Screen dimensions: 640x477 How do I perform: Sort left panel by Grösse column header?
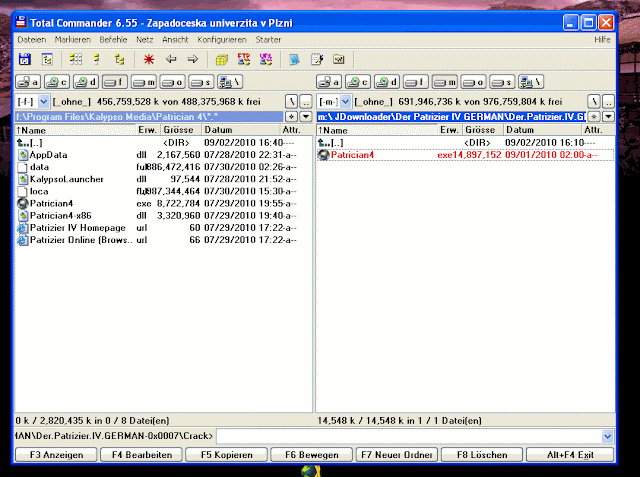(x=181, y=130)
